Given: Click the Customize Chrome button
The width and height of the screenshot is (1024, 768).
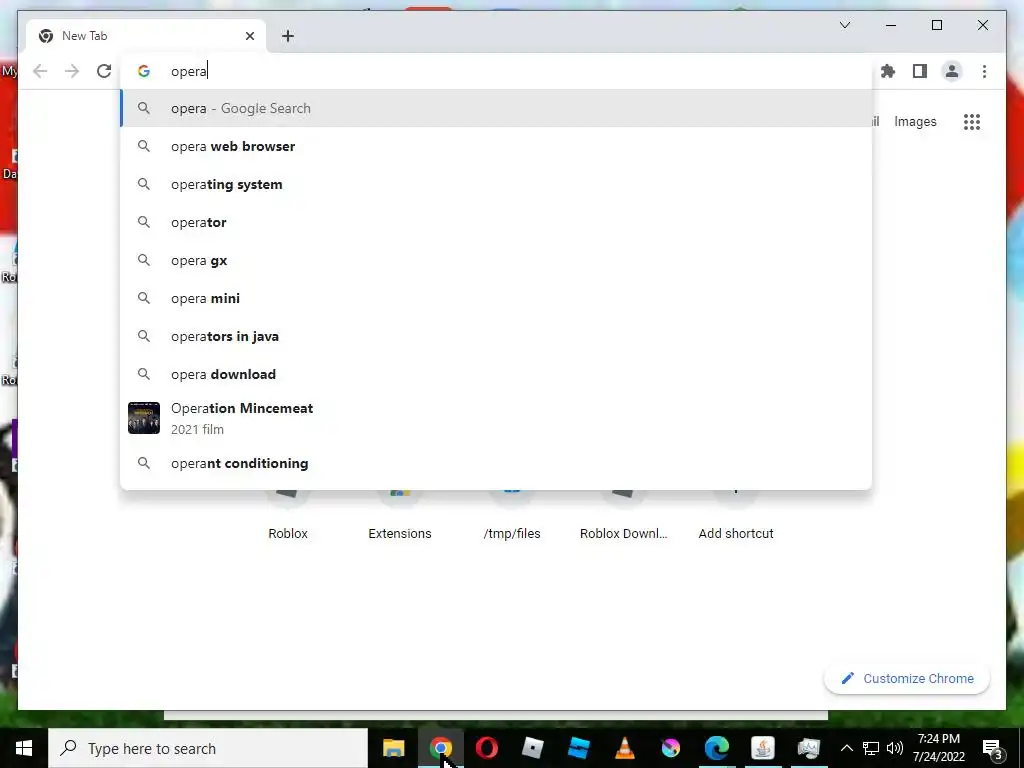Looking at the screenshot, I should [x=907, y=679].
